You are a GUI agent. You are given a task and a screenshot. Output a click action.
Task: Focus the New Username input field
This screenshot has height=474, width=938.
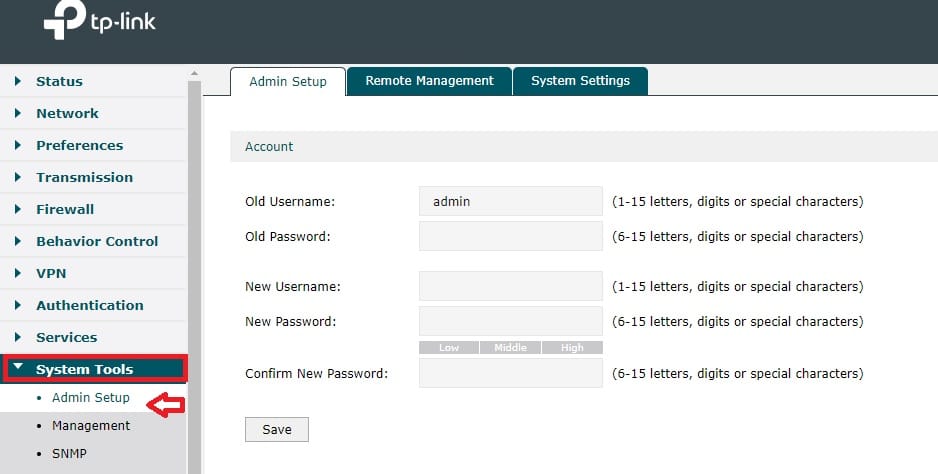[x=510, y=286]
